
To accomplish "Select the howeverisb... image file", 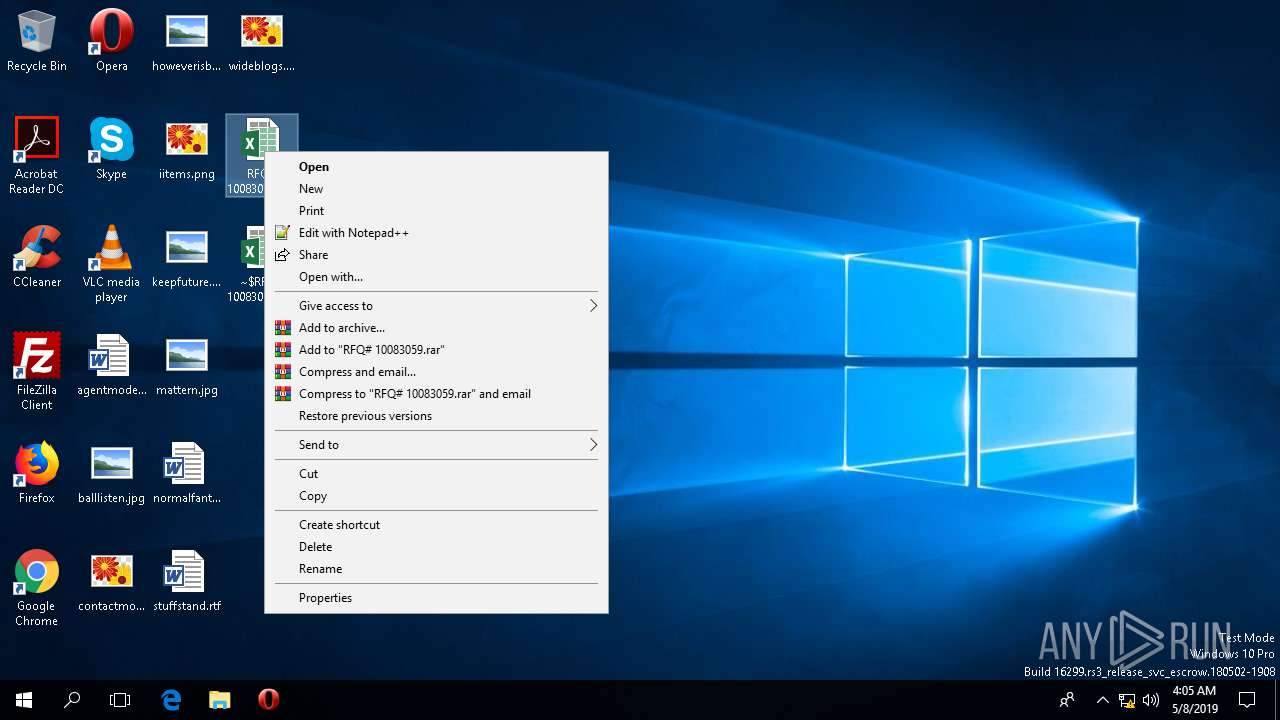I will 186,42.
